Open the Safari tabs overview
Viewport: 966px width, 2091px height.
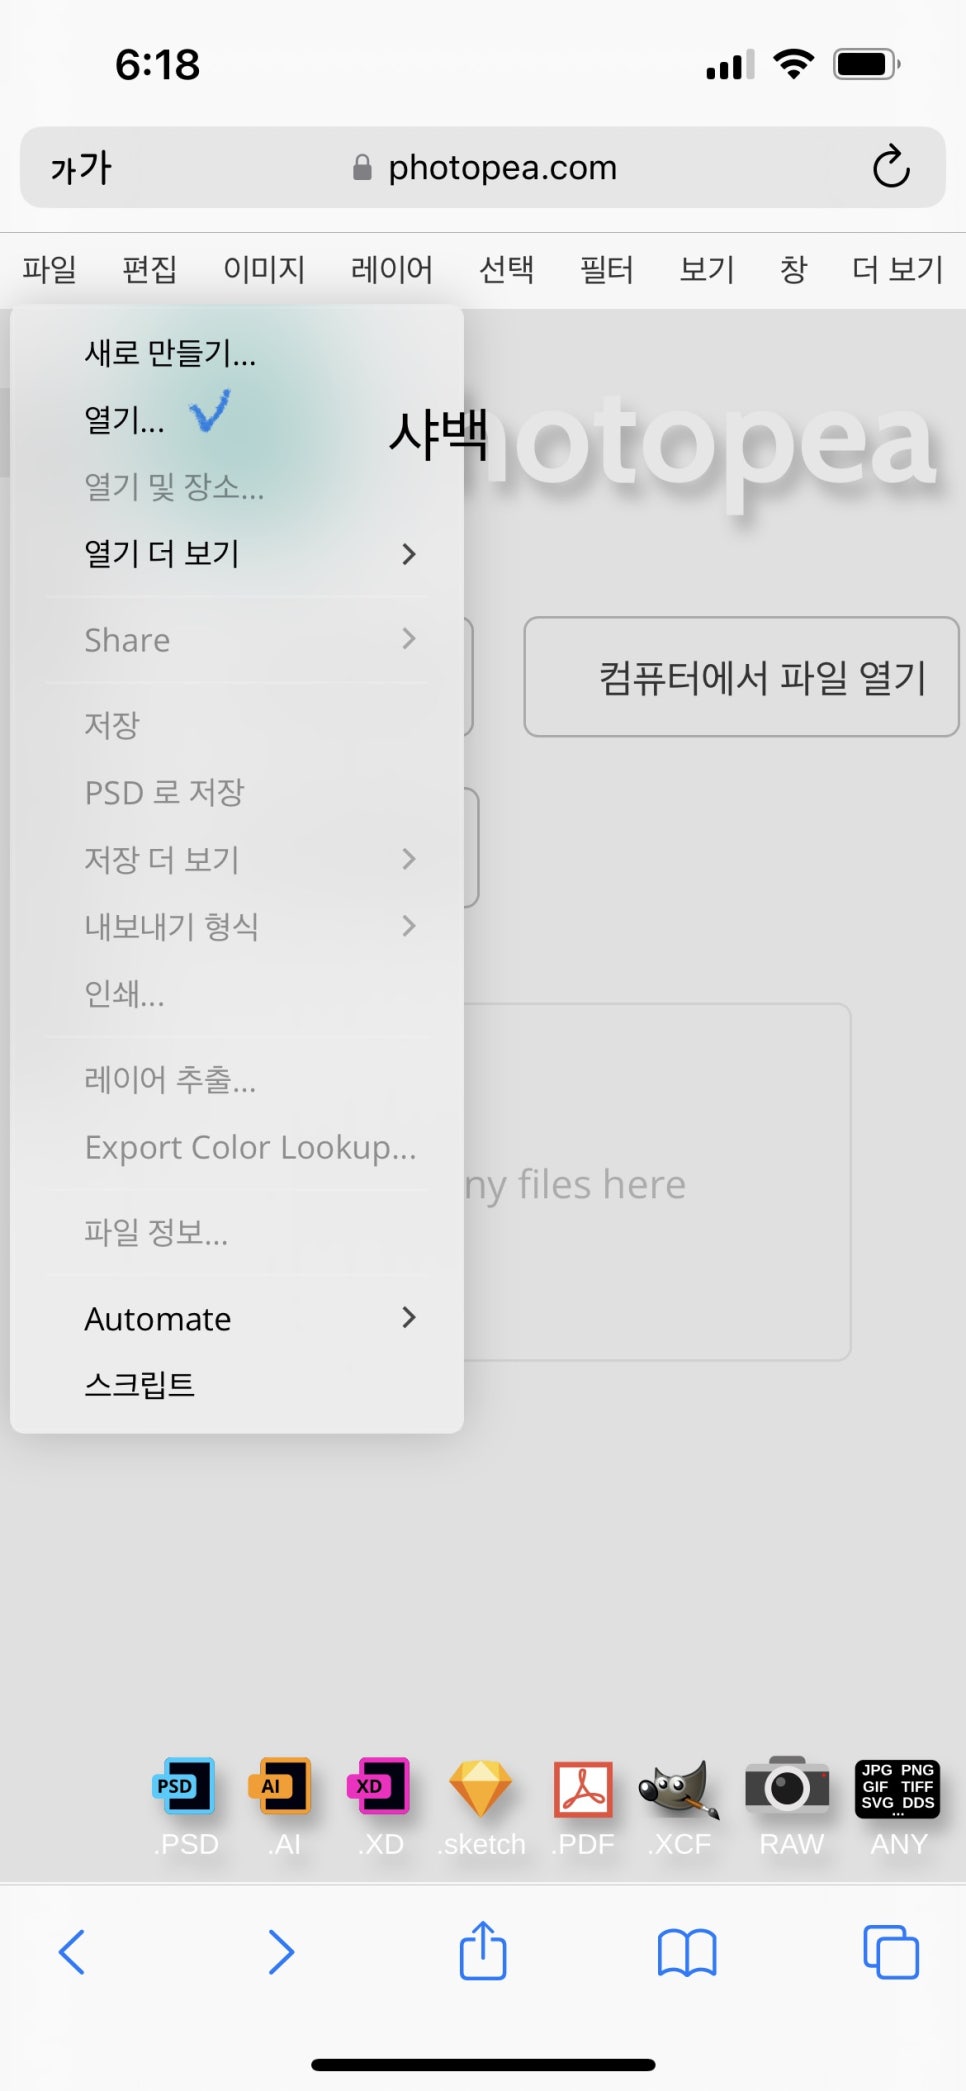coord(890,1951)
